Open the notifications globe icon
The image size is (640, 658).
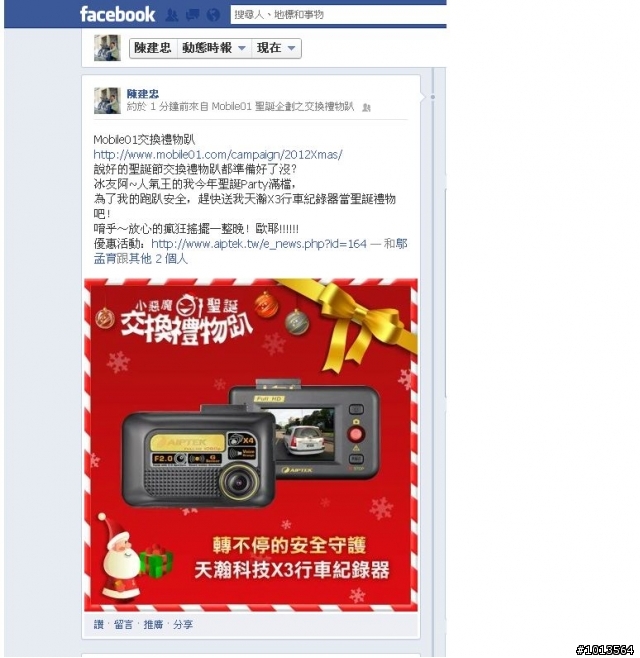(214, 15)
